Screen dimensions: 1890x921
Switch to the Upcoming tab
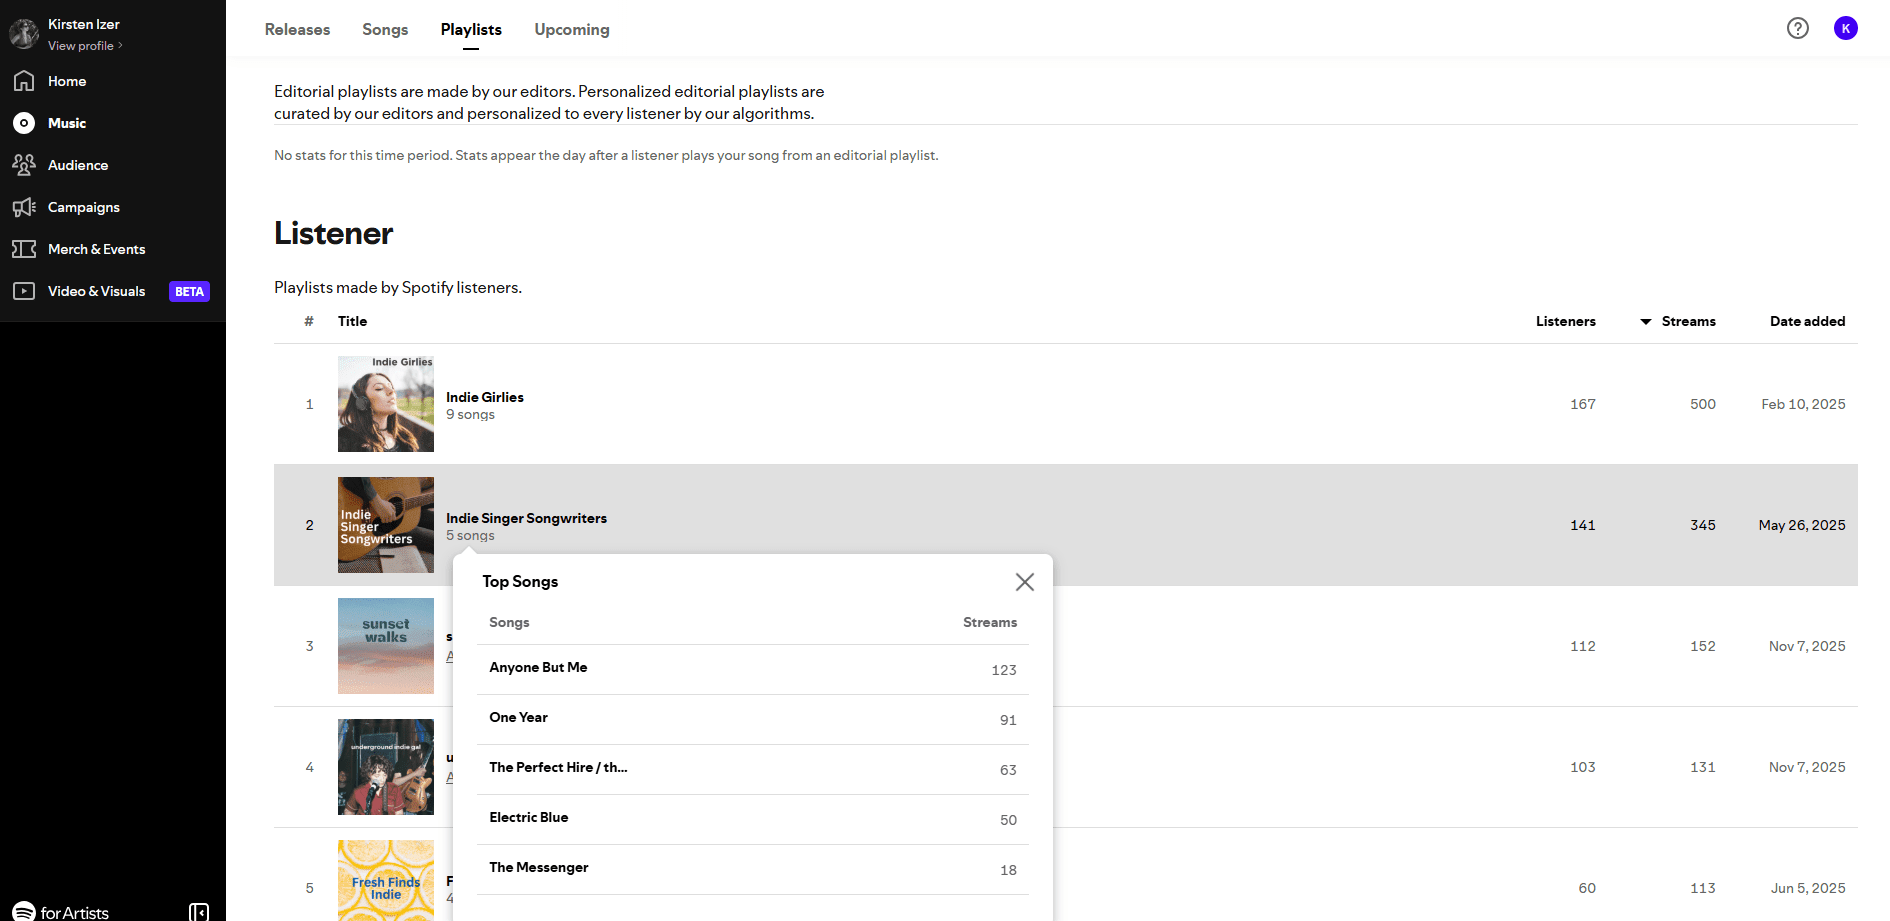[572, 30]
